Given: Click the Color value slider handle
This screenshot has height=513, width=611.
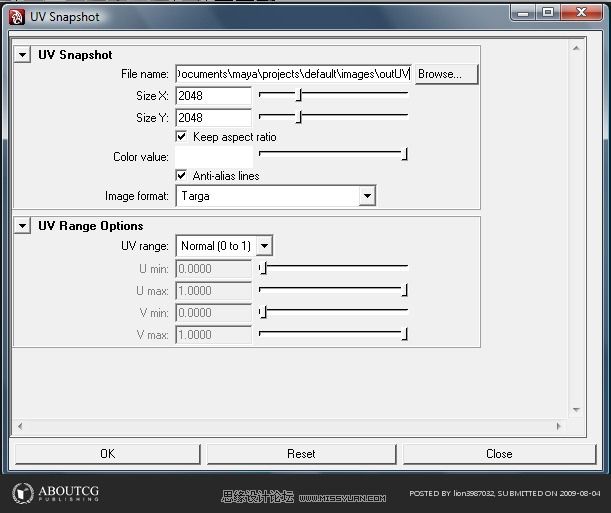Looking at the screenshot, I should 405,154.
